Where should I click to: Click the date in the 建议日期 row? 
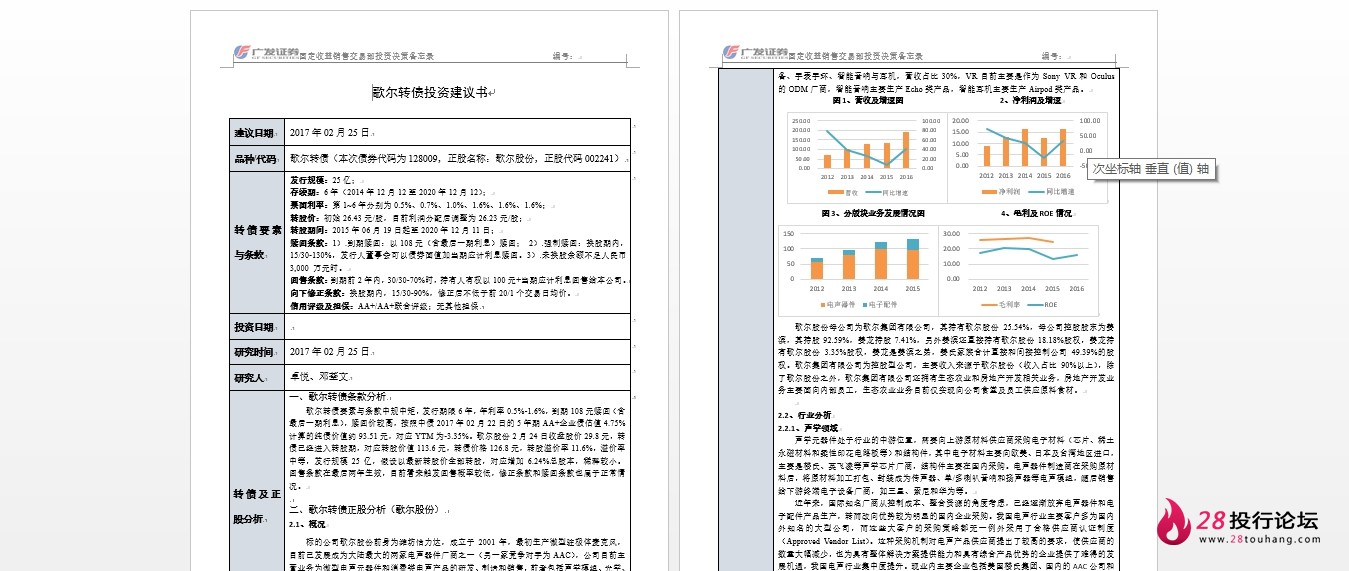click(329, 132)
